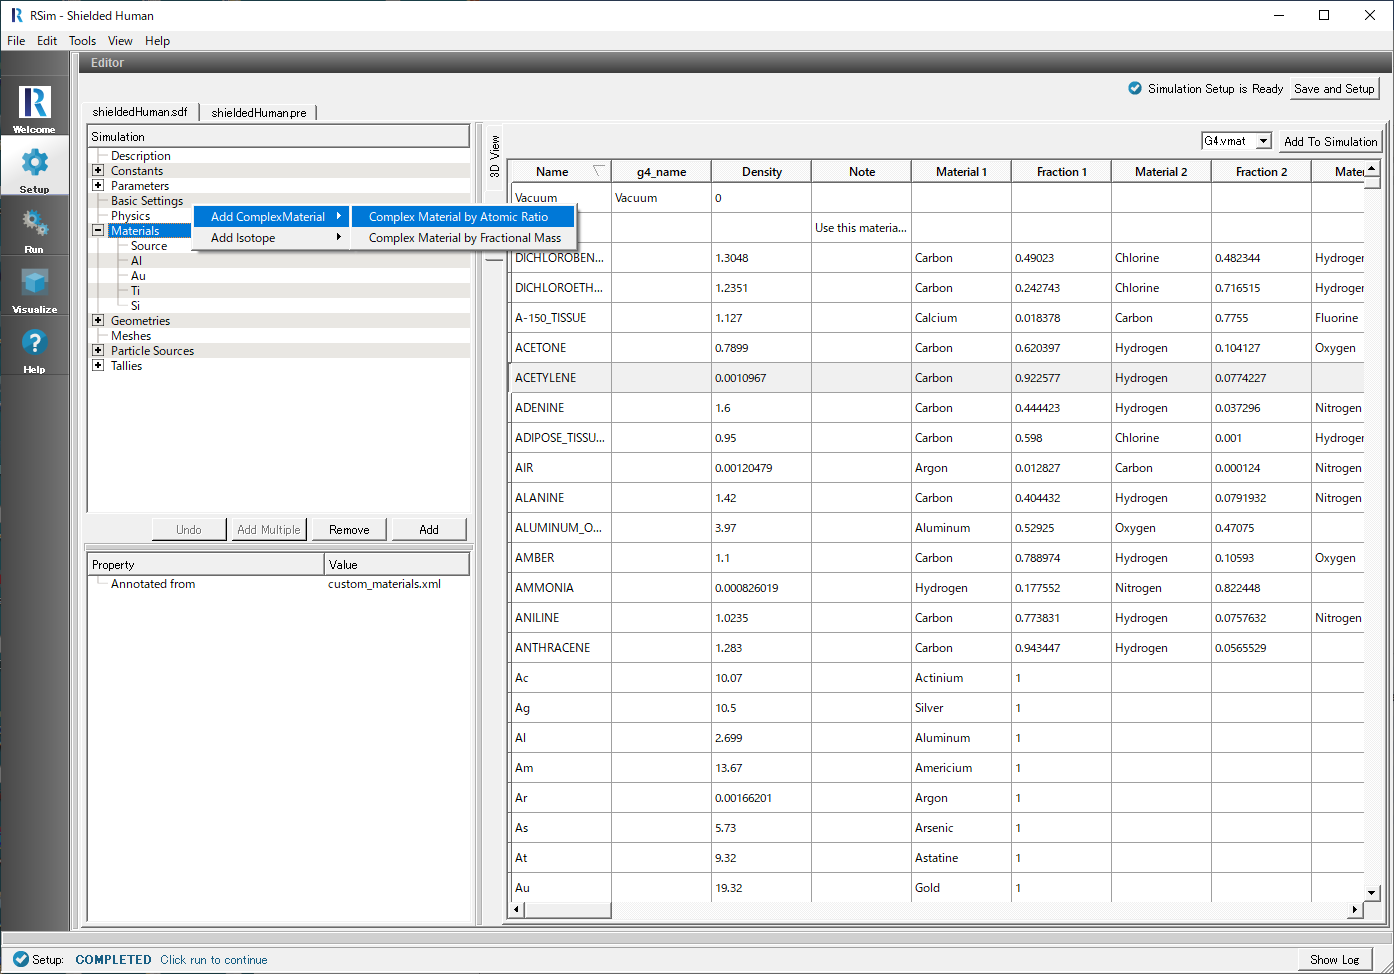Select the ANTHRACENE material name cell
The height and width of the screenshot is (974, 1394).
(560, 647)
